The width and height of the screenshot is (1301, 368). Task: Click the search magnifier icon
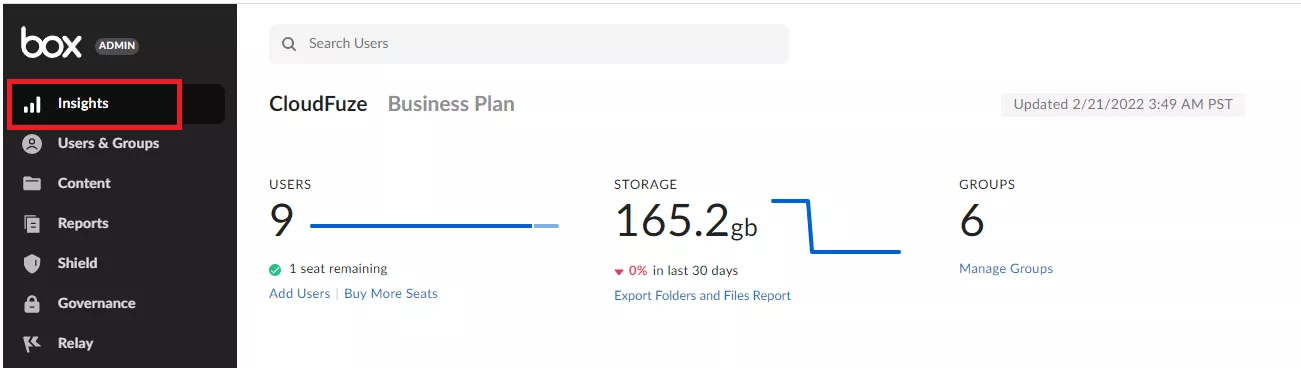[290, 44]
